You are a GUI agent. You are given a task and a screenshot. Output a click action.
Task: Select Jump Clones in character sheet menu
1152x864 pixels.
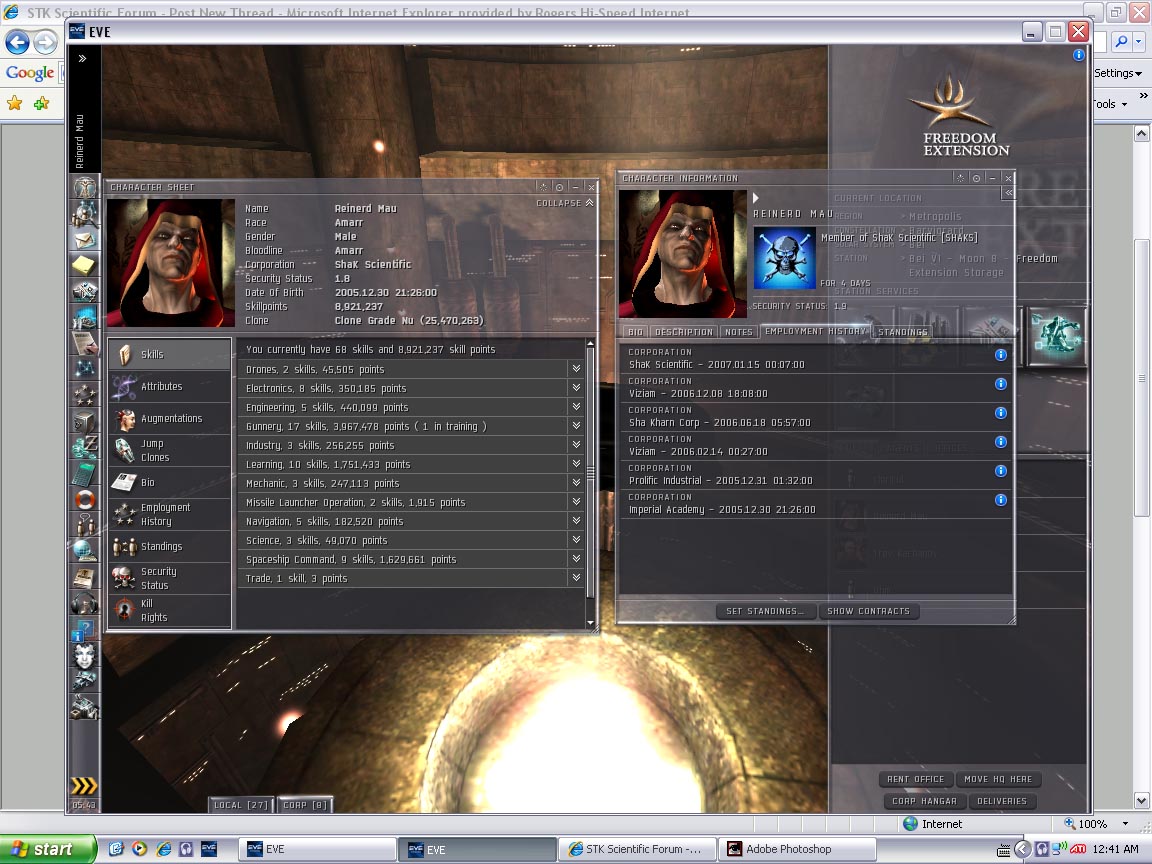pos(170,450)
